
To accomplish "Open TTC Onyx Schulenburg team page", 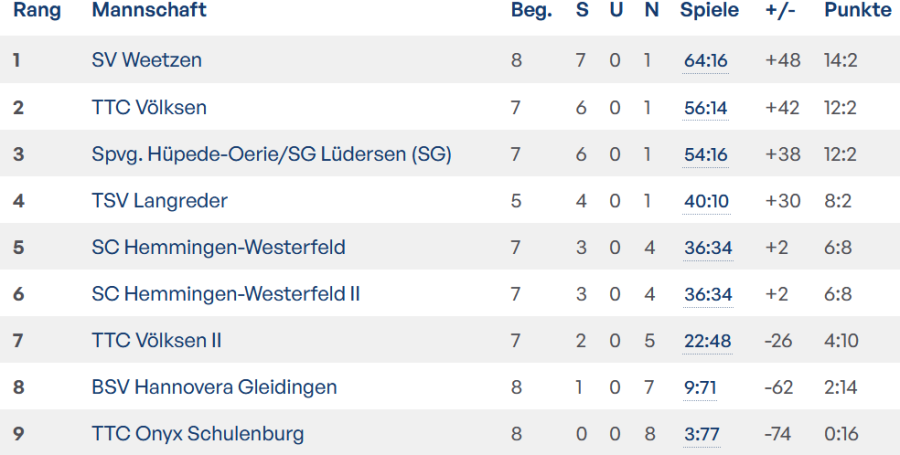I will (x=197, y=434).
